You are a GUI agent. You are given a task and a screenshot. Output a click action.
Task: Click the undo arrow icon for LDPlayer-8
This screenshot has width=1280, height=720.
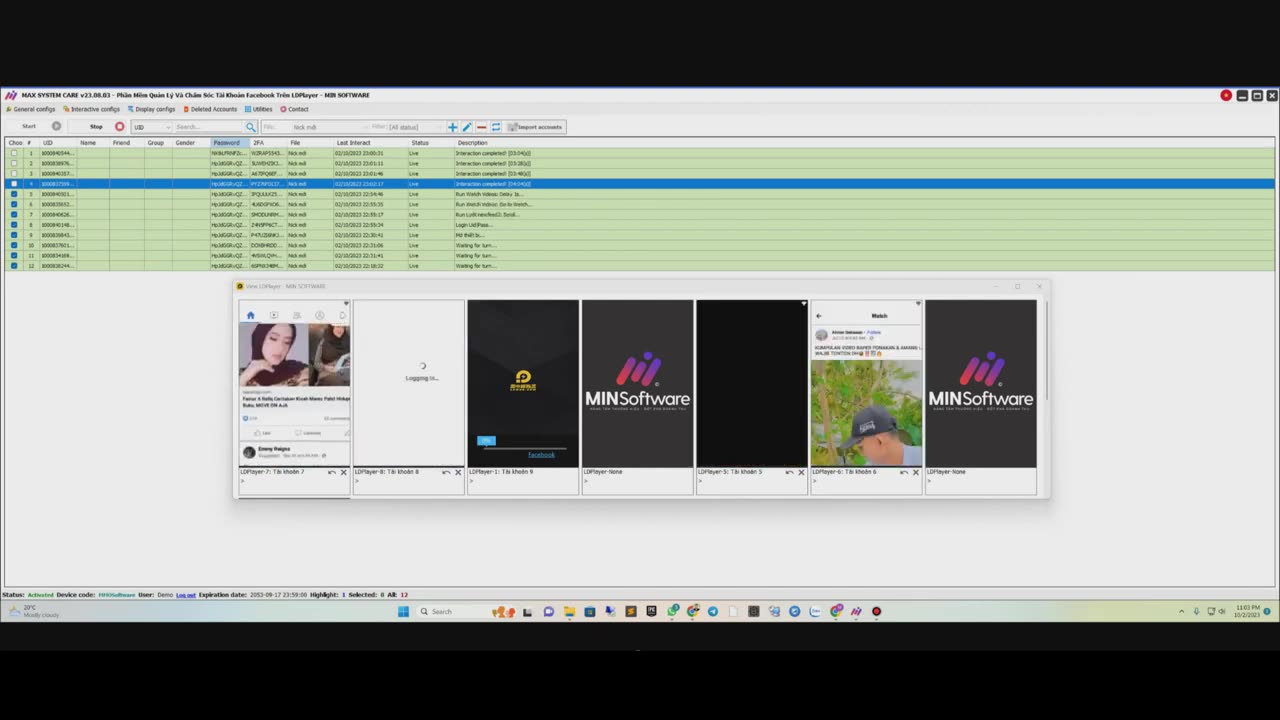[446, 472]
